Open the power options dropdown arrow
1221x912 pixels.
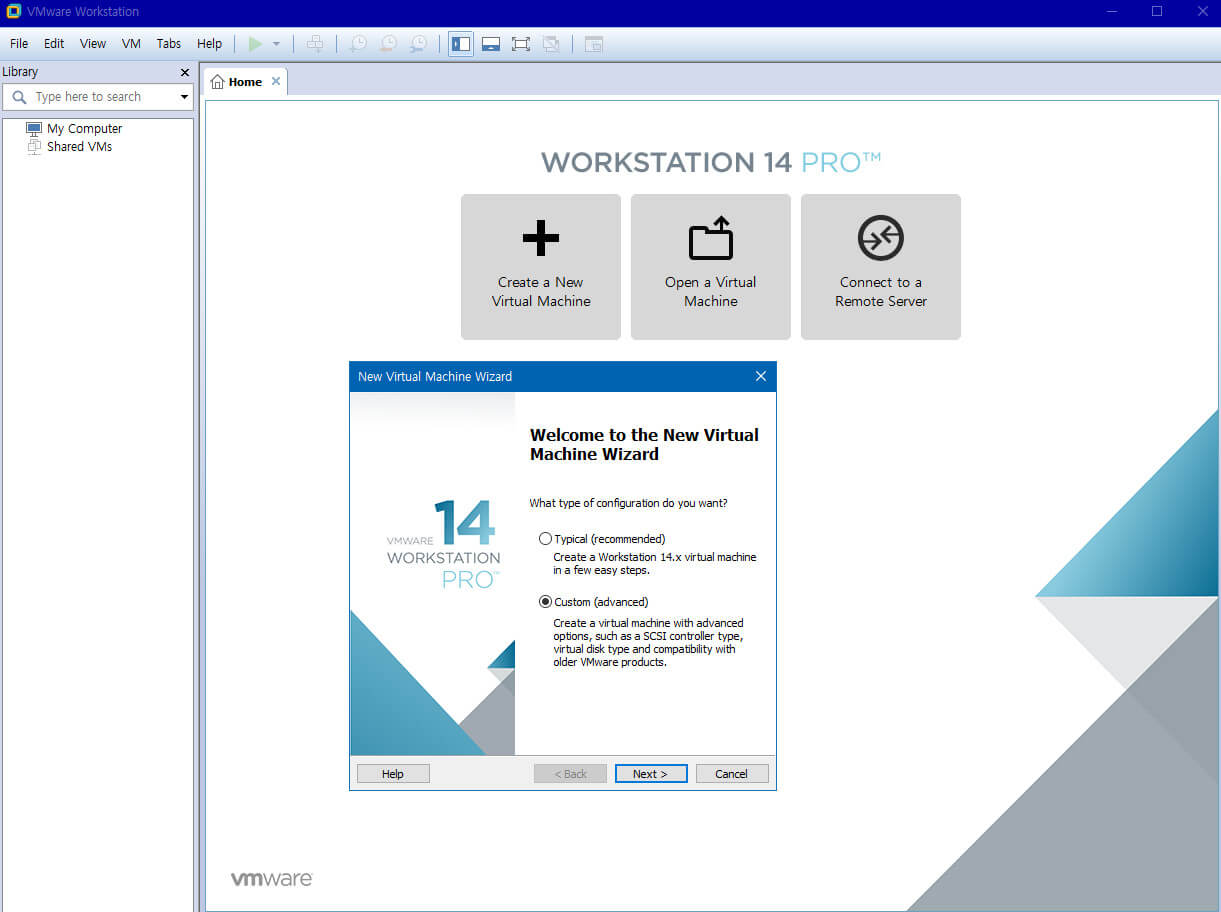coord(277,44)
